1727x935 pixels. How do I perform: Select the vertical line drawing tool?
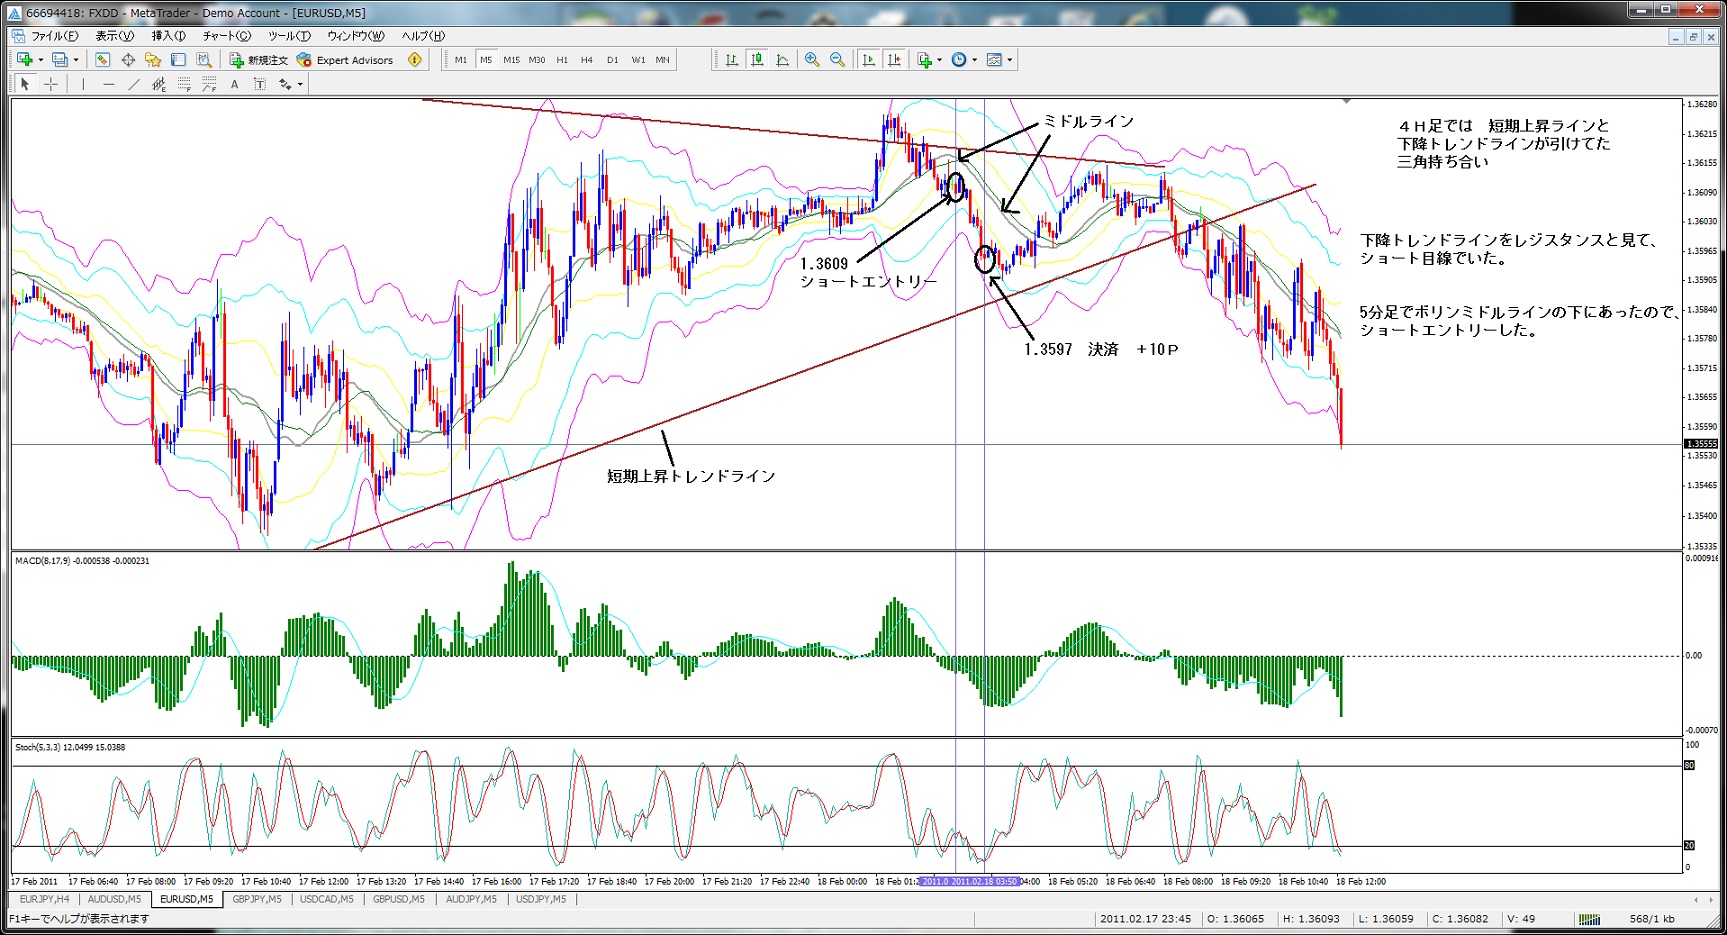tap(83, 84)
